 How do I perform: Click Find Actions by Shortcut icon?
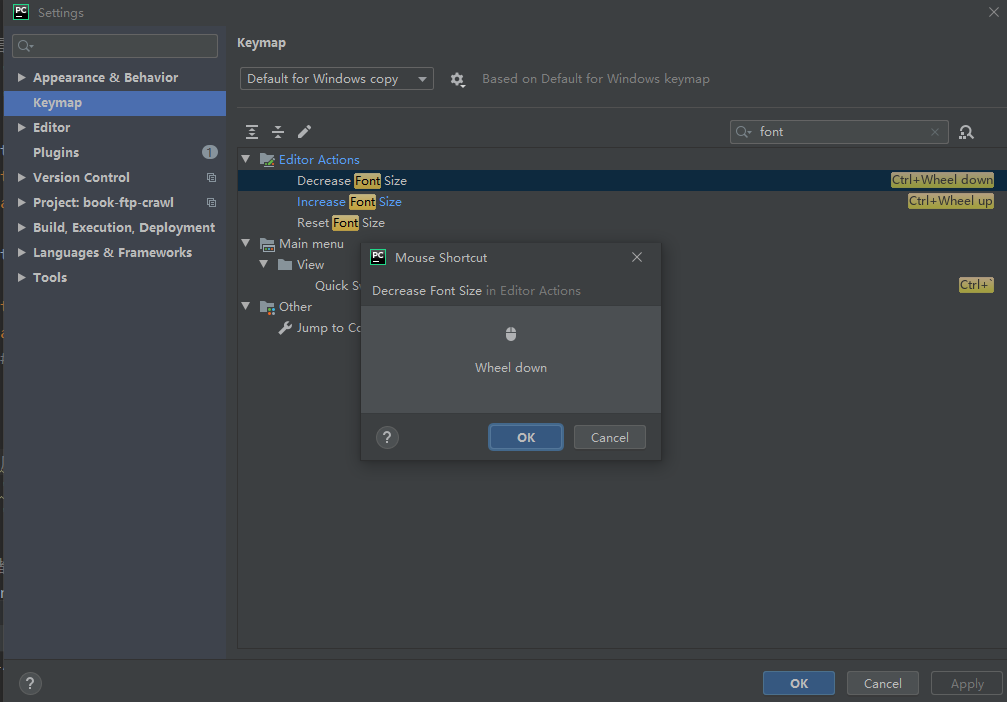point(966,132)
